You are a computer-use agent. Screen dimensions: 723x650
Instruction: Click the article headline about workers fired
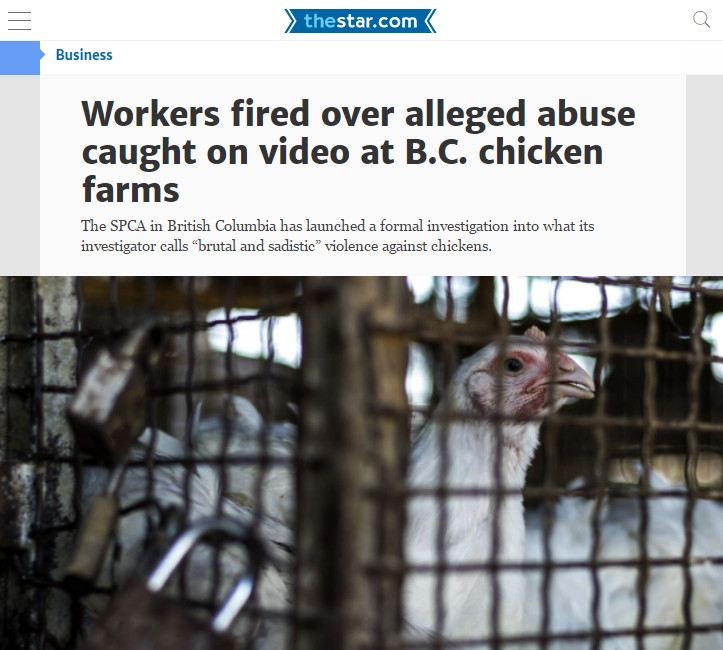point(358,151)
